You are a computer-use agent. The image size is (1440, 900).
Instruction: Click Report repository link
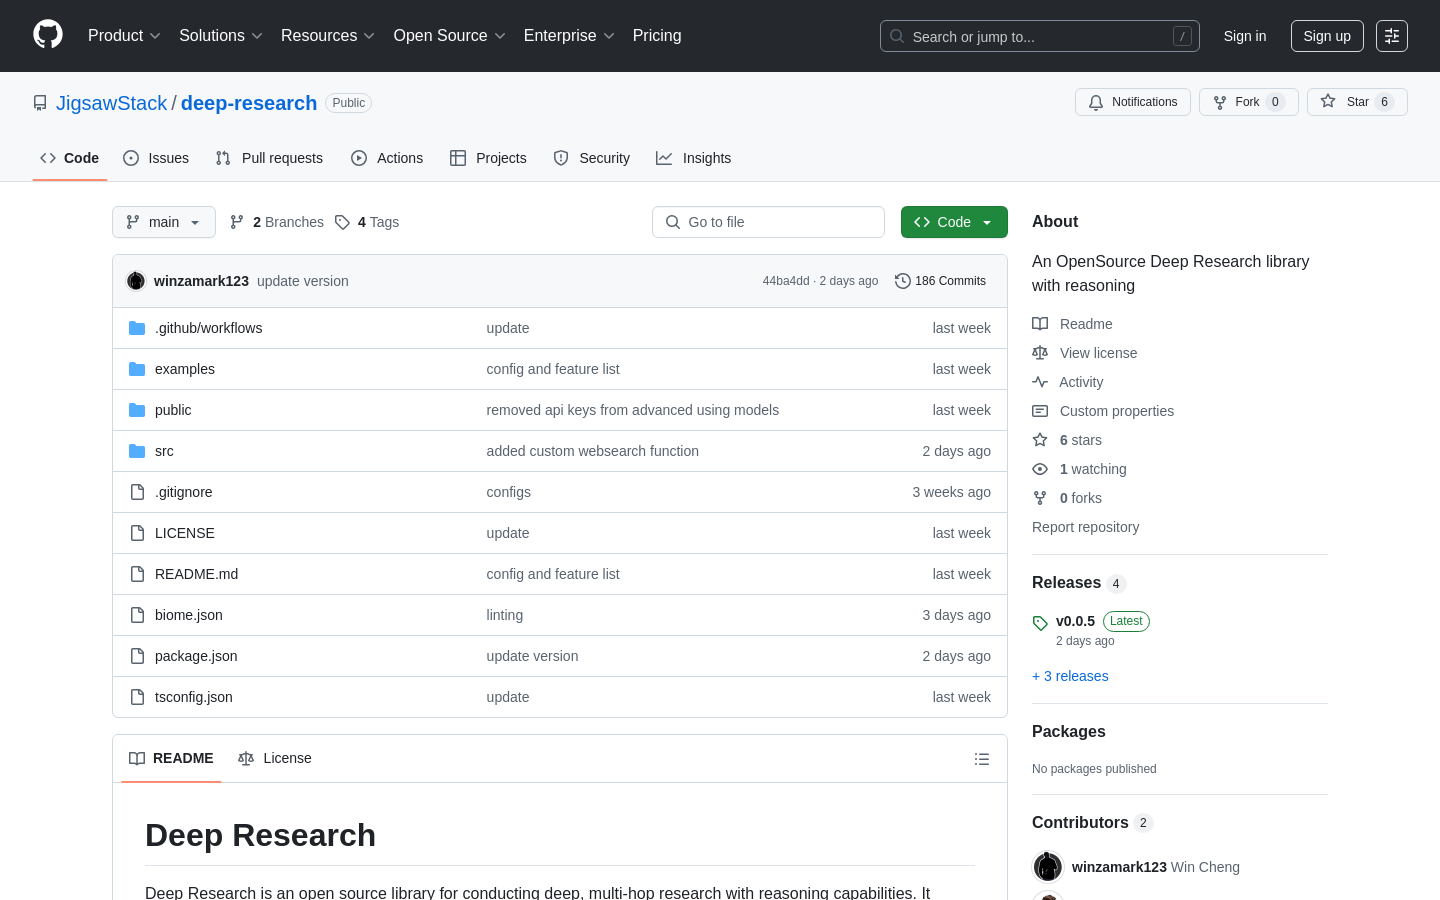[1085, 527]
